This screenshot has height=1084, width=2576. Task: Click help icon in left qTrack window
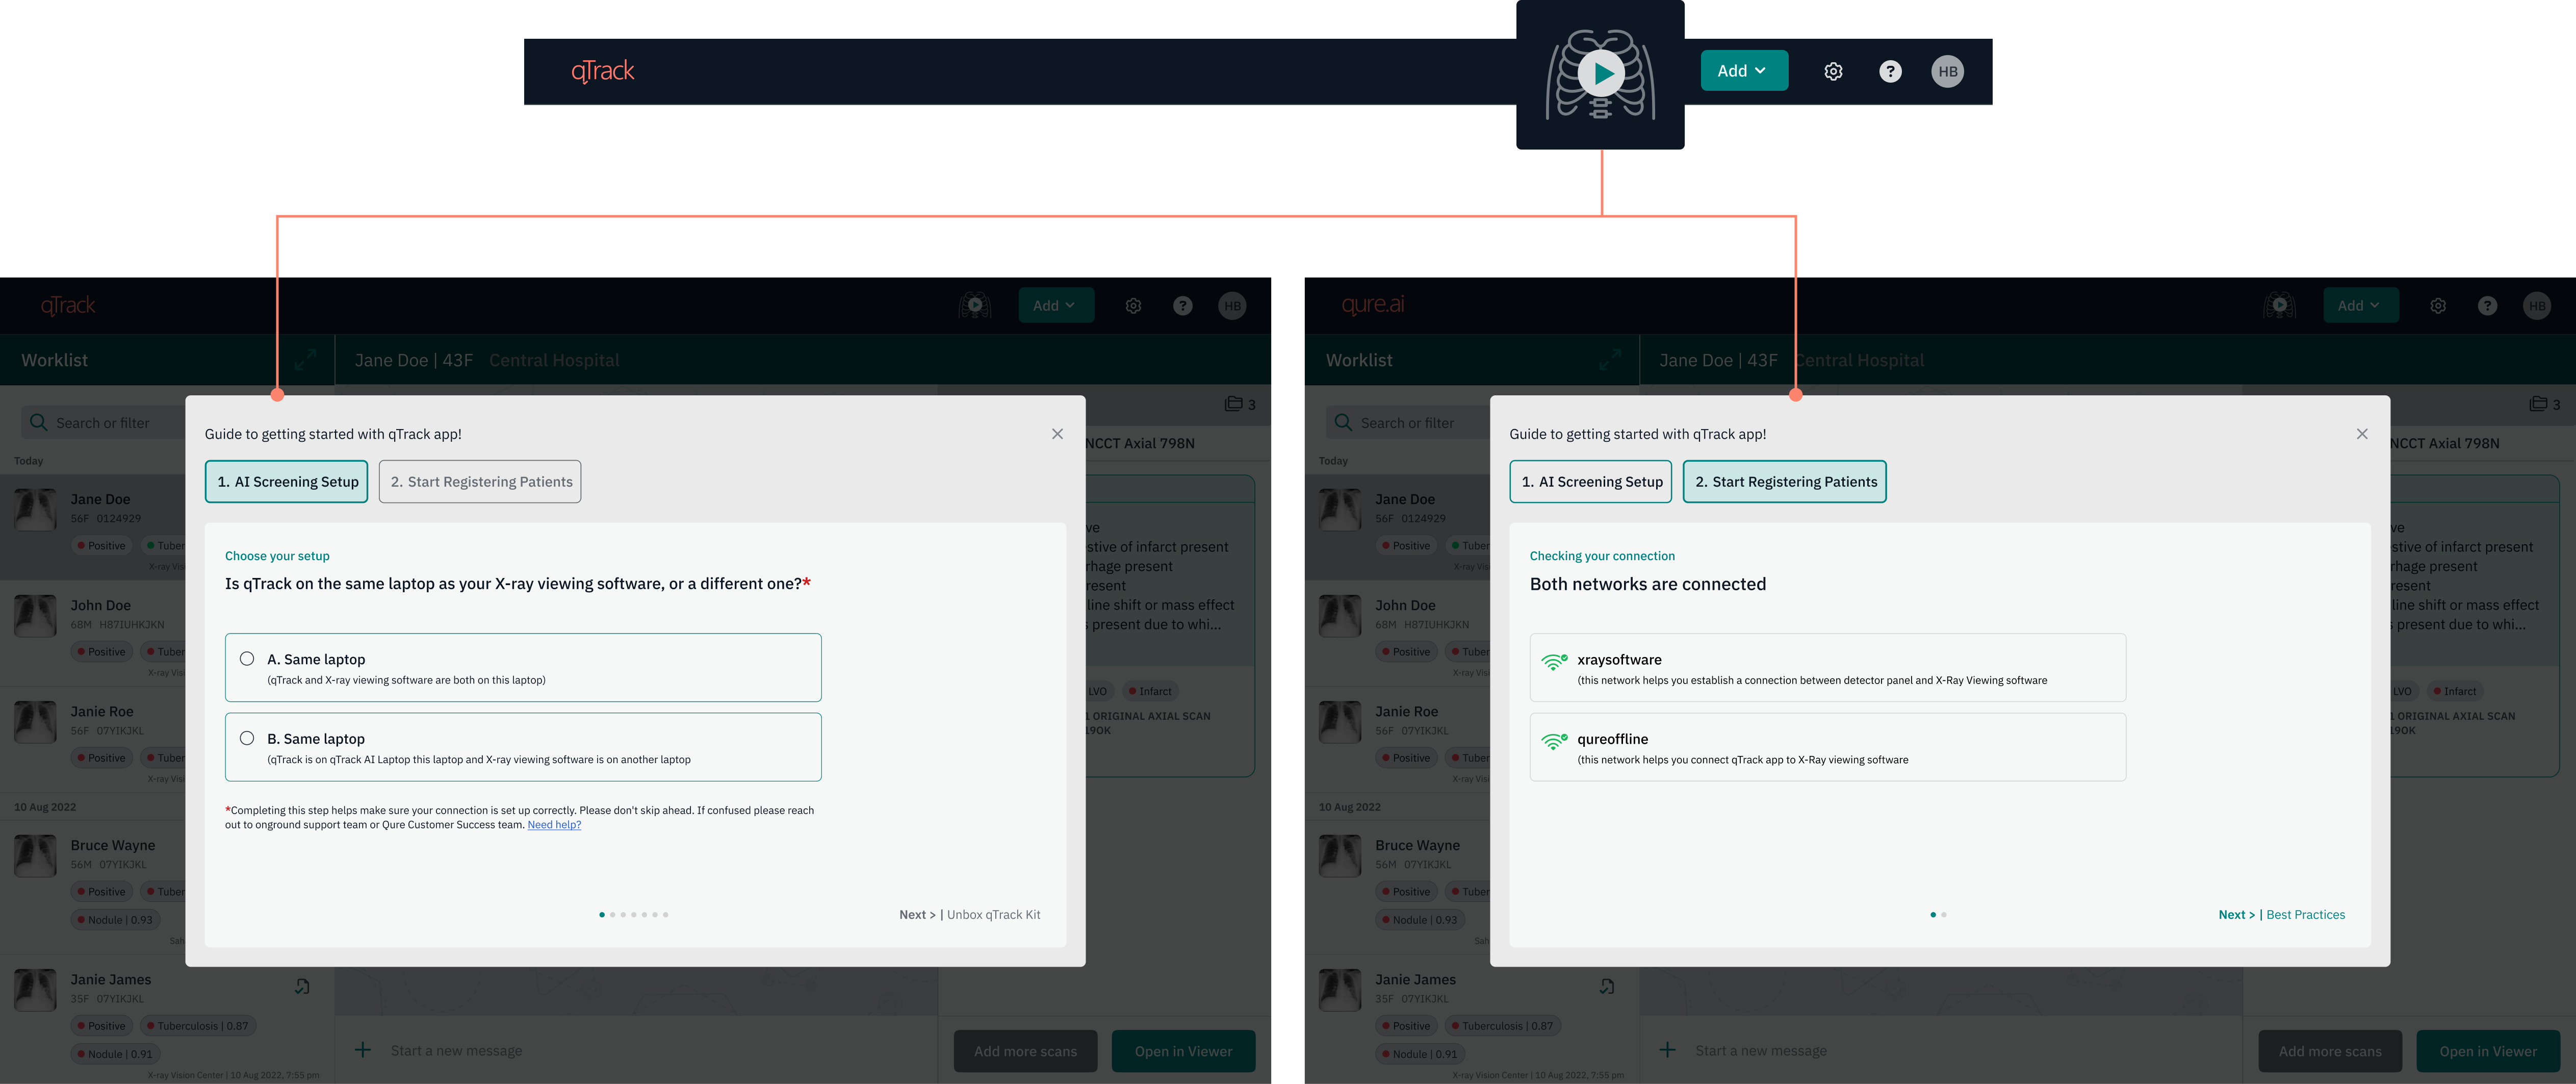[1182, 305]
